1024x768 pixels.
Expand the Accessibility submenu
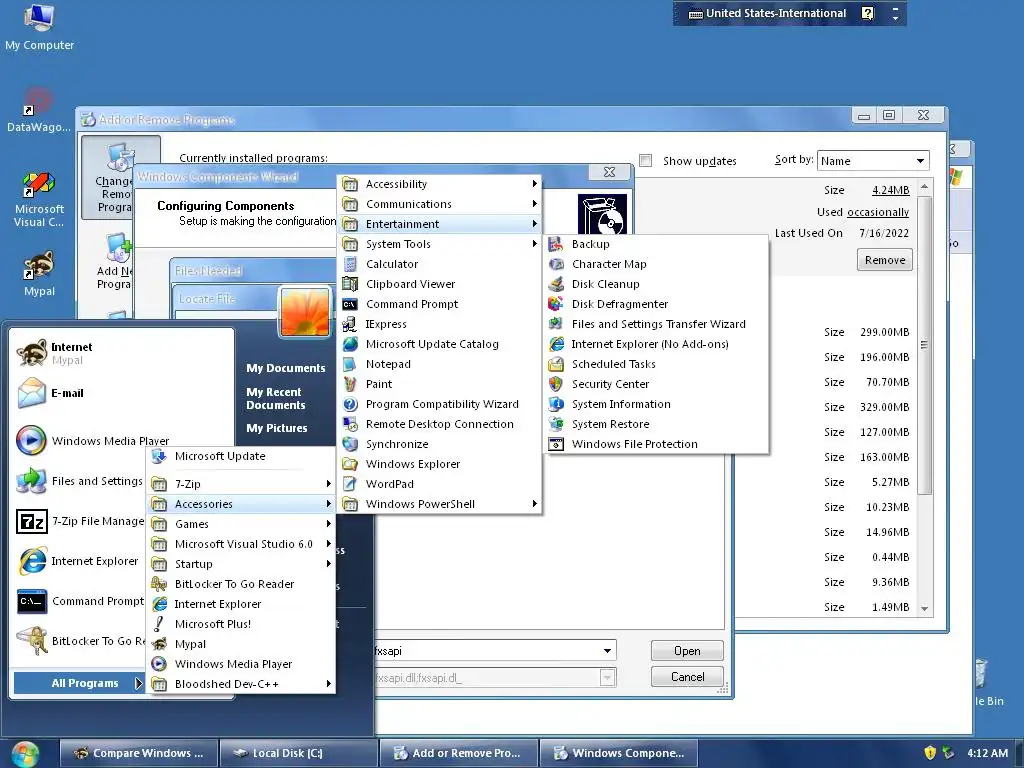point(440,184)
